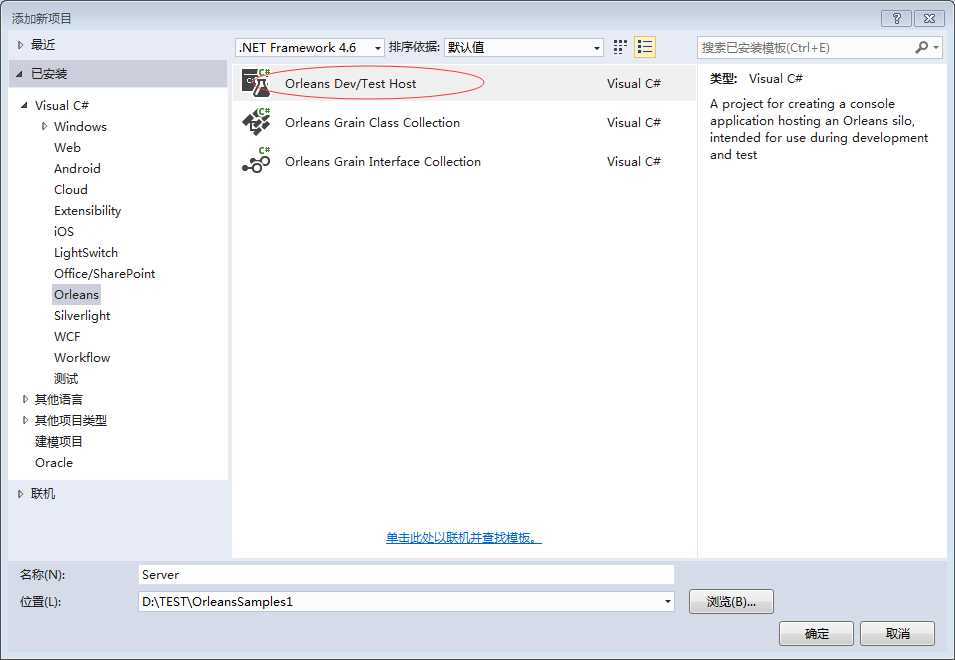Select the Extensibility category
This screenshot has height=660, width=955.
[x=88, y=210]
